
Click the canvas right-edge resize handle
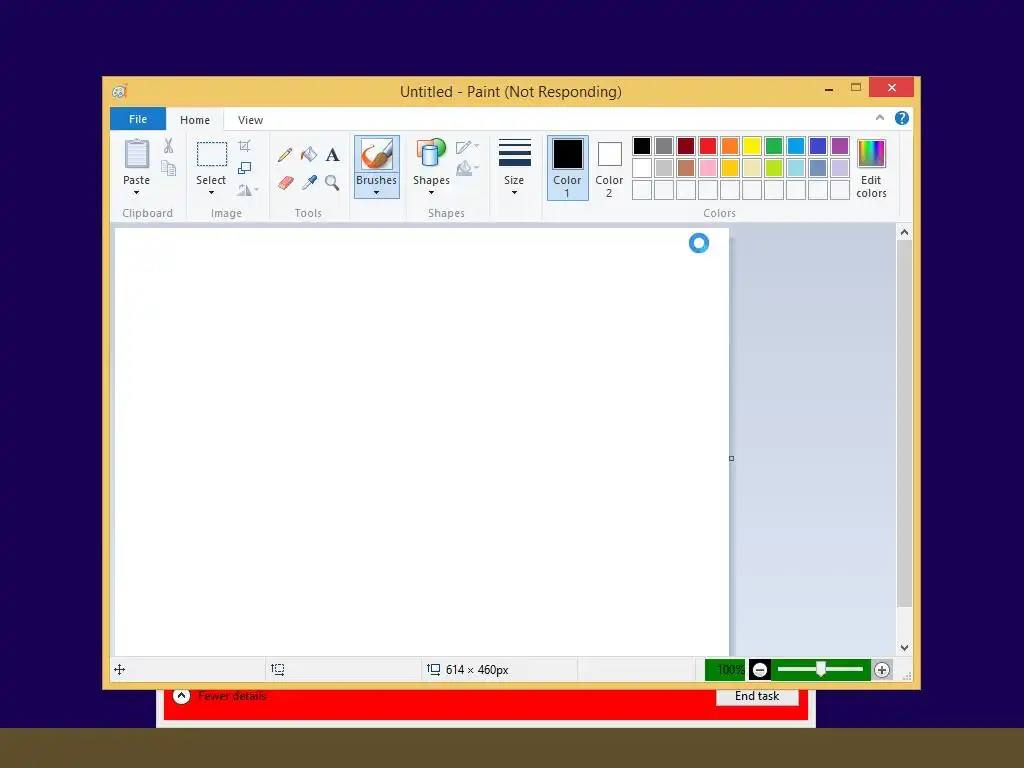tap(731, 458)
